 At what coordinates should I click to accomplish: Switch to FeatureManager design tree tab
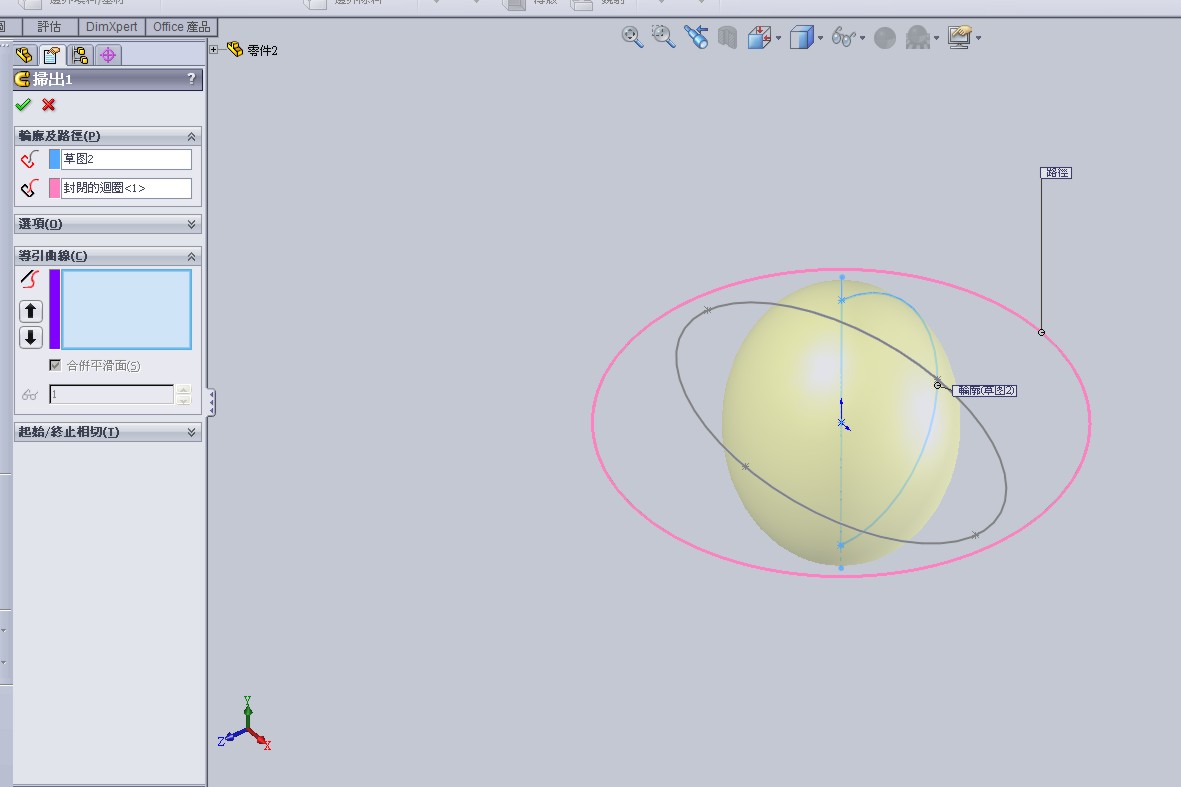tap(24, 55)
